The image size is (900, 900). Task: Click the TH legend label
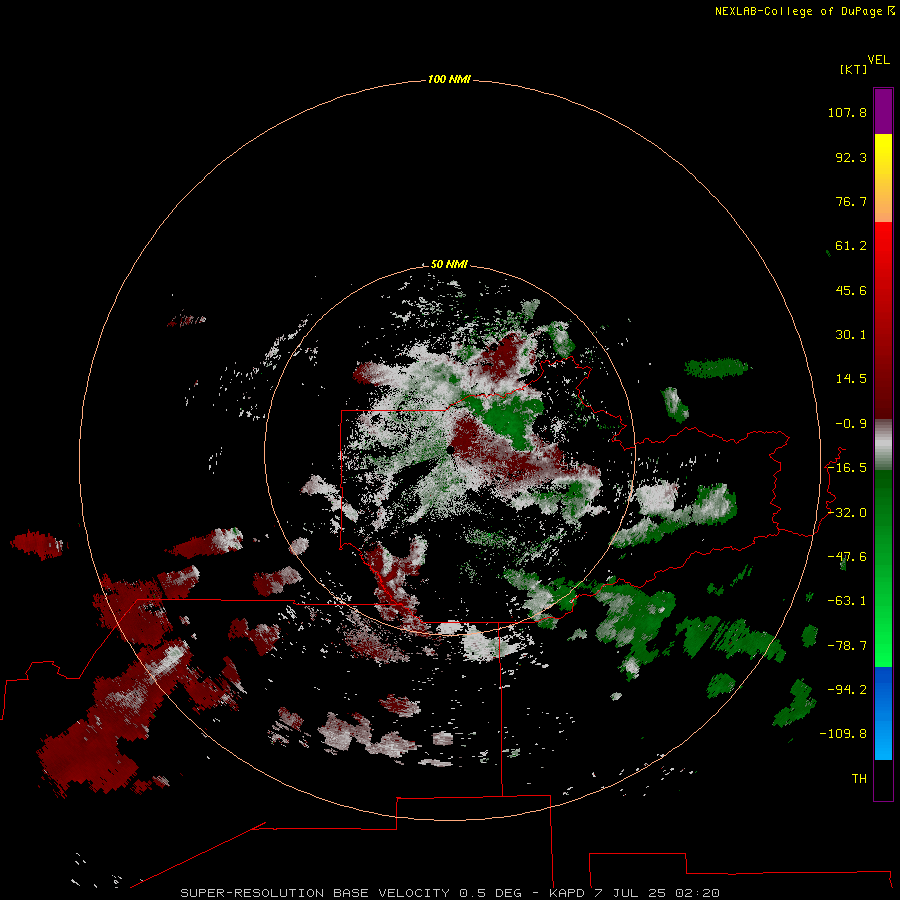(859, 779)
